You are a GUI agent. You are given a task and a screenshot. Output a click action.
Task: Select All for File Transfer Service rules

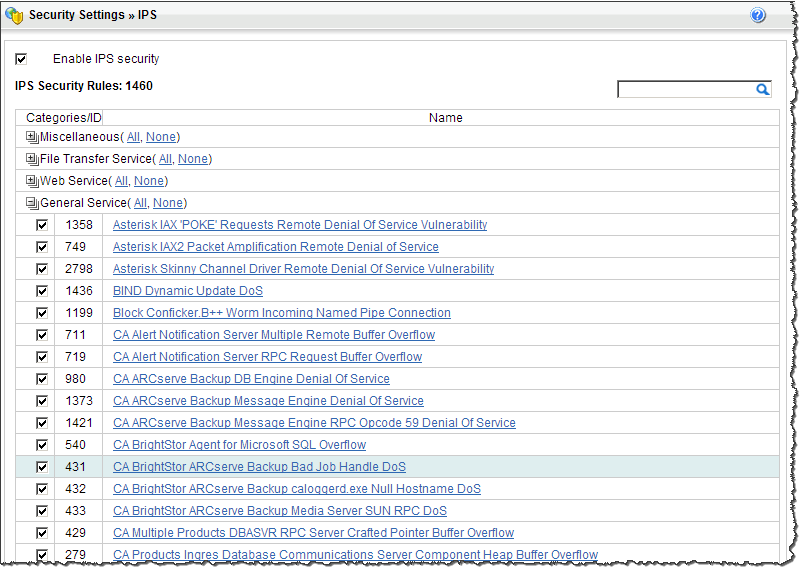[165, 159]
